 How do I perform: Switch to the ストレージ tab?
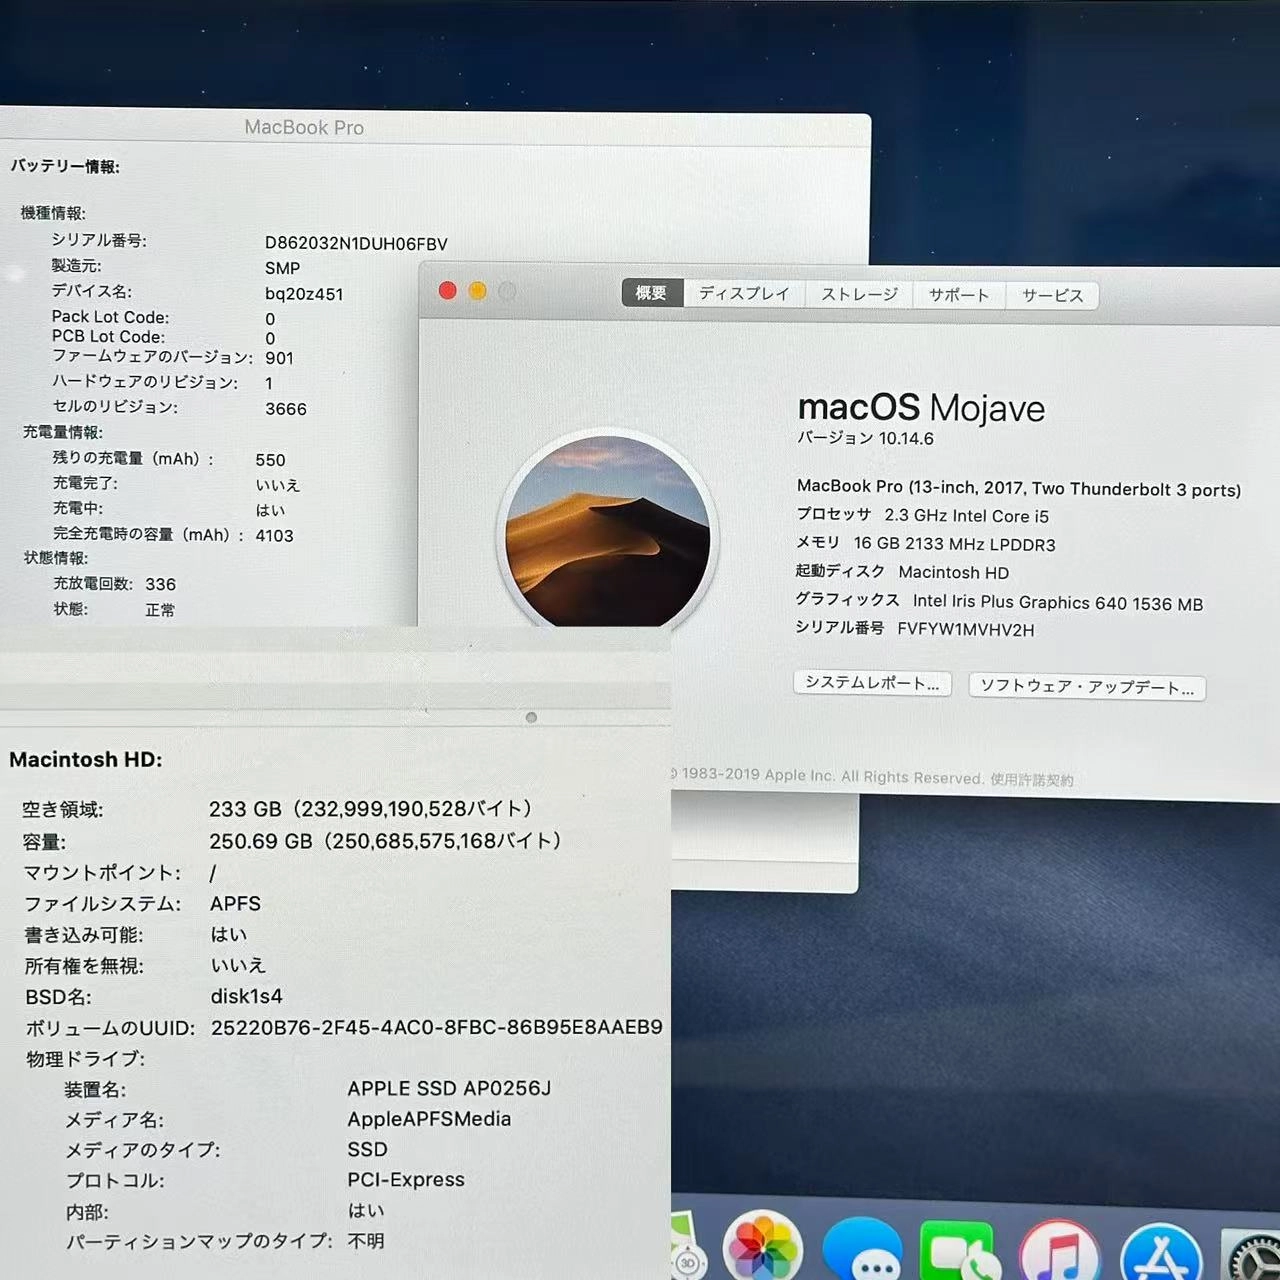857,293
